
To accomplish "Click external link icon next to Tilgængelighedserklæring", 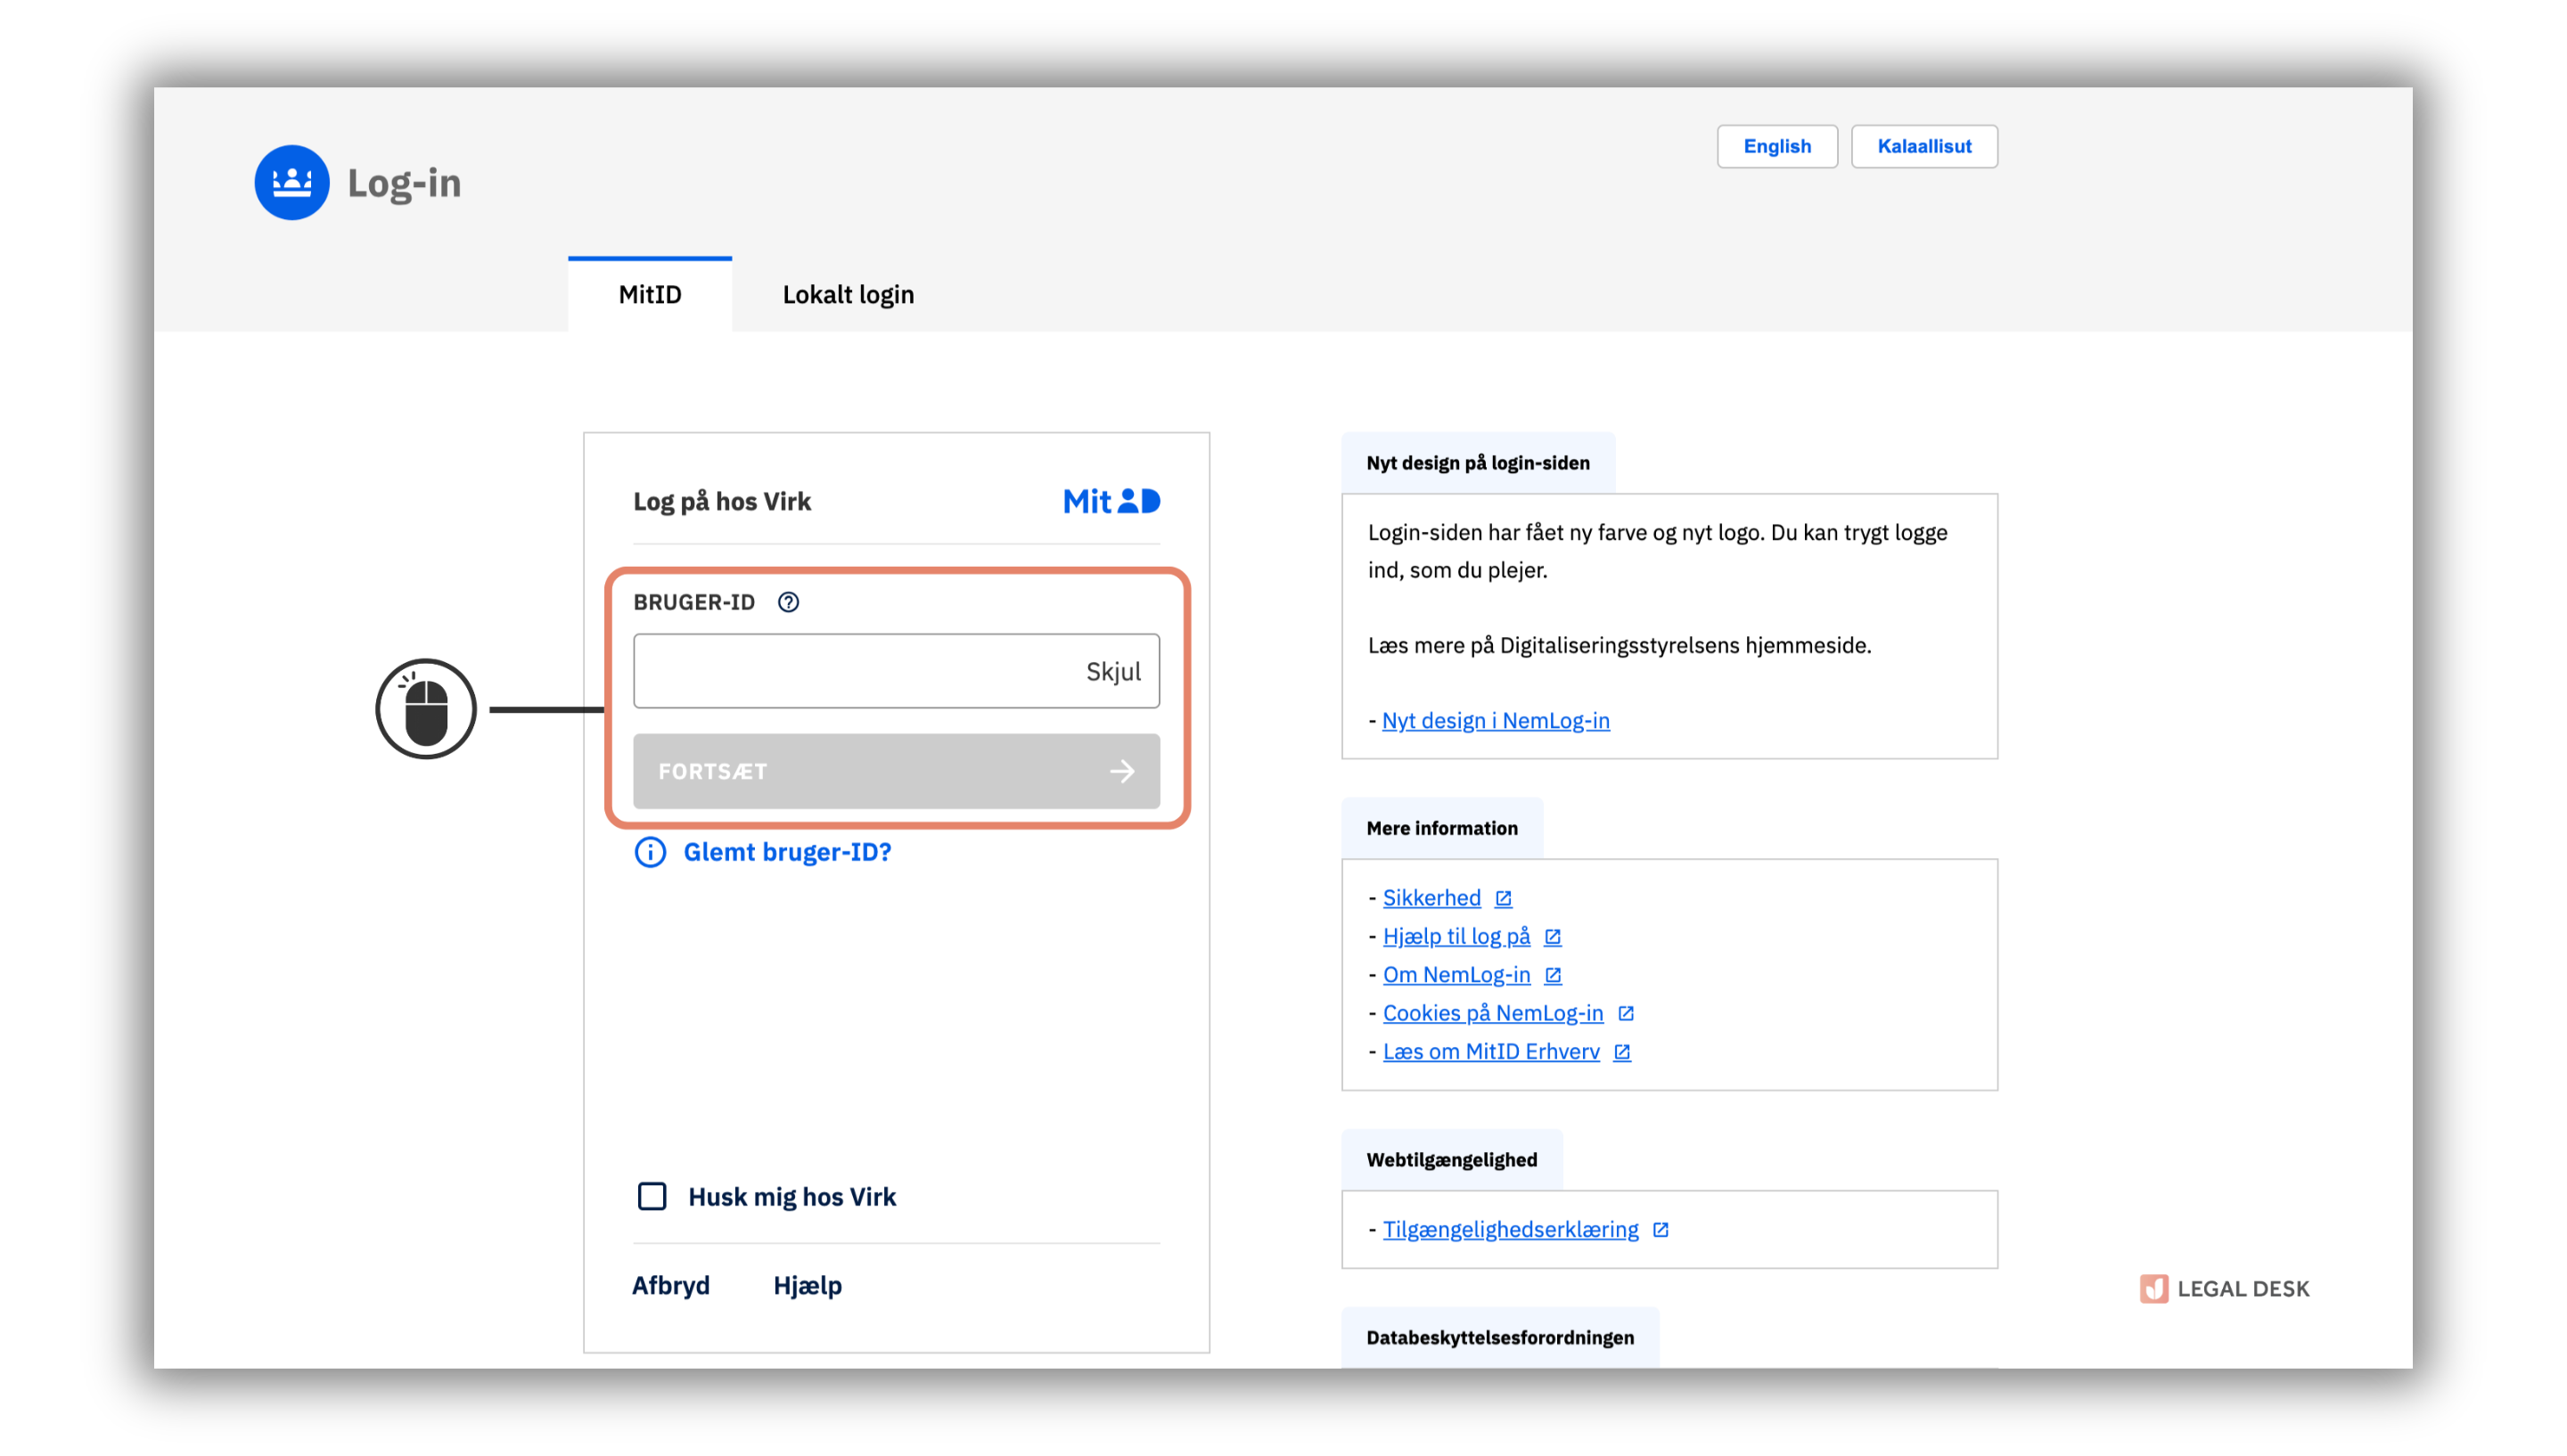I will (x=1660, y=1230).
